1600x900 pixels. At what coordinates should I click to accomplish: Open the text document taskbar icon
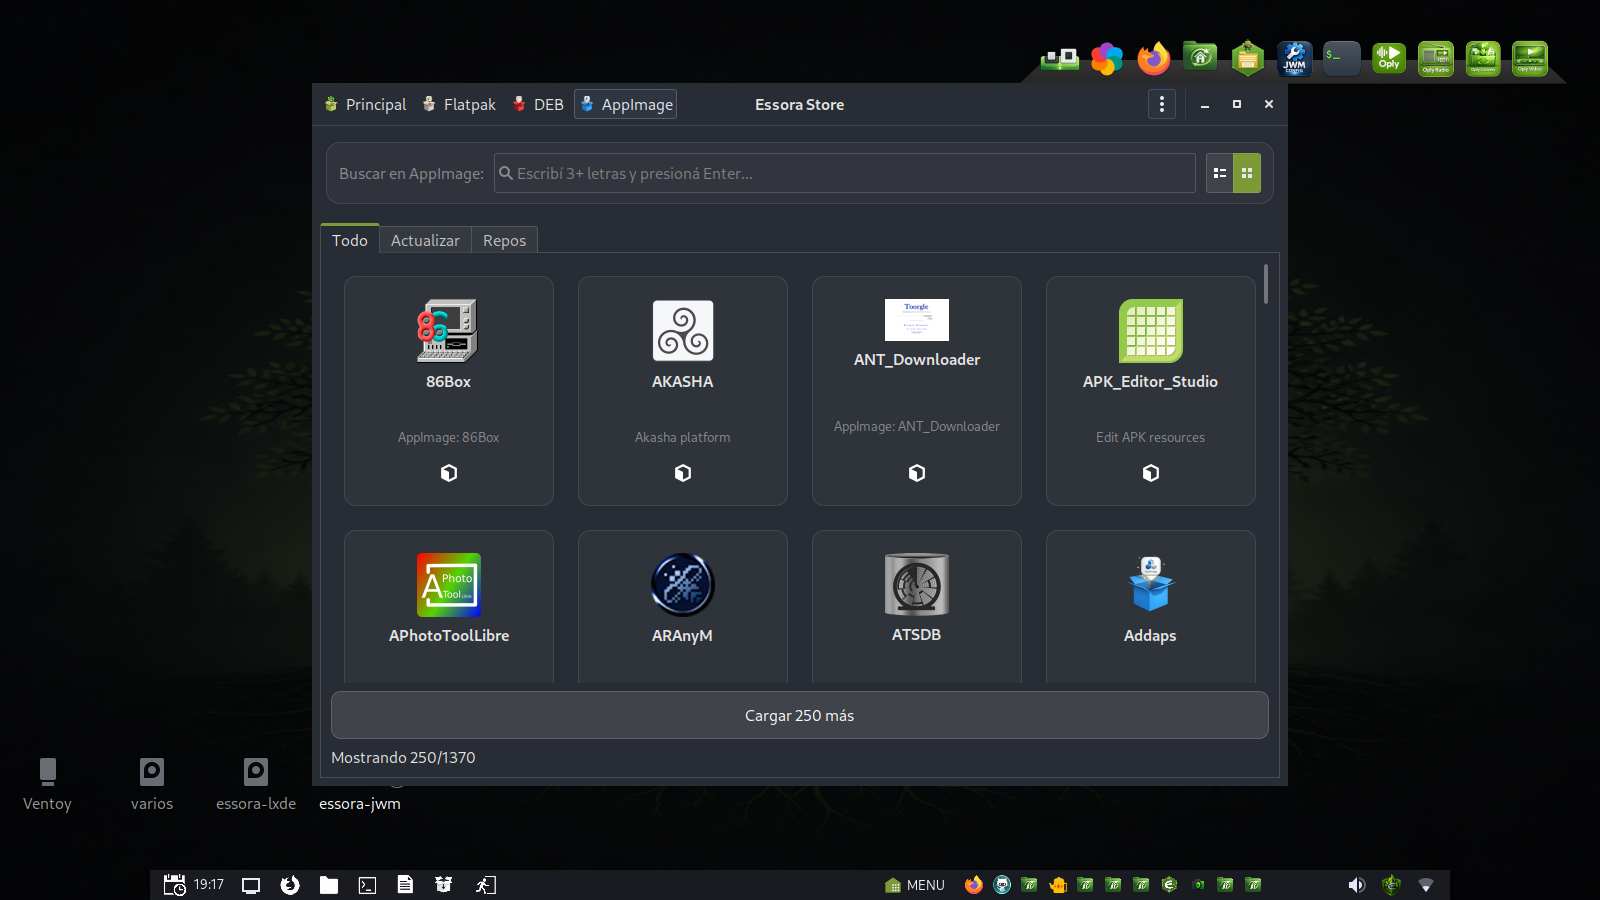(x=405, y=885)
